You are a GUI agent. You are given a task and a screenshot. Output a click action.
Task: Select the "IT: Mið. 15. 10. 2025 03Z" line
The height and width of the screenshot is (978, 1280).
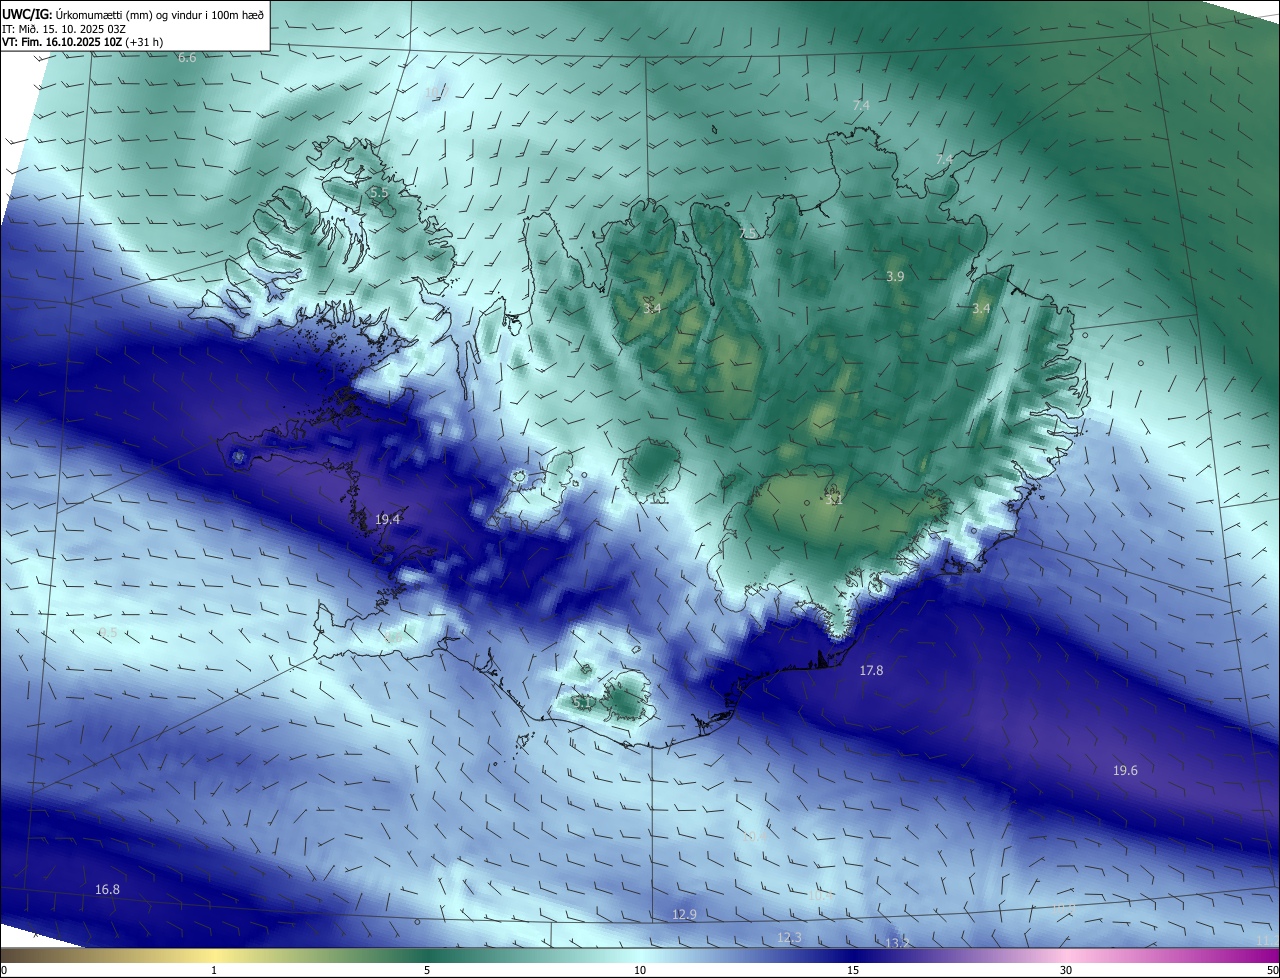(64, 28)
